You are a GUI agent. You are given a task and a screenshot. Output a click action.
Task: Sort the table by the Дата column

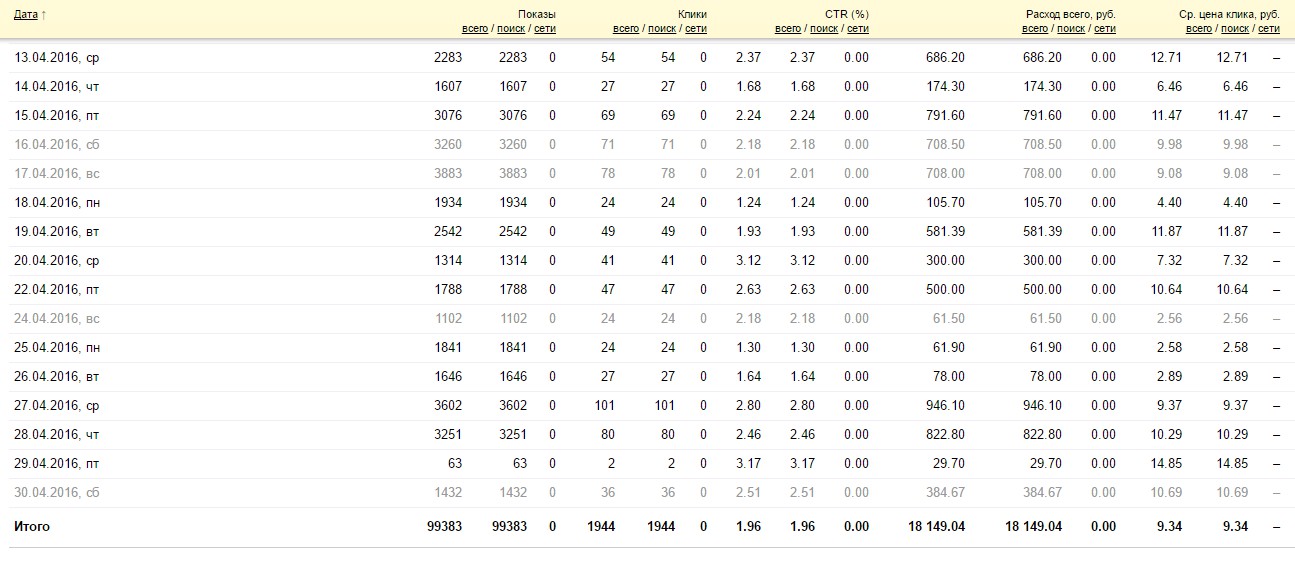click(x=26, y=14)
